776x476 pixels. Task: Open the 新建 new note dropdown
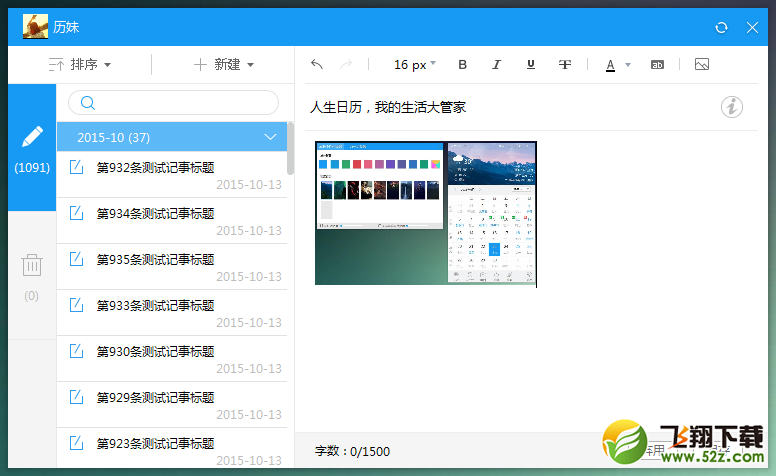click(224, 64)
